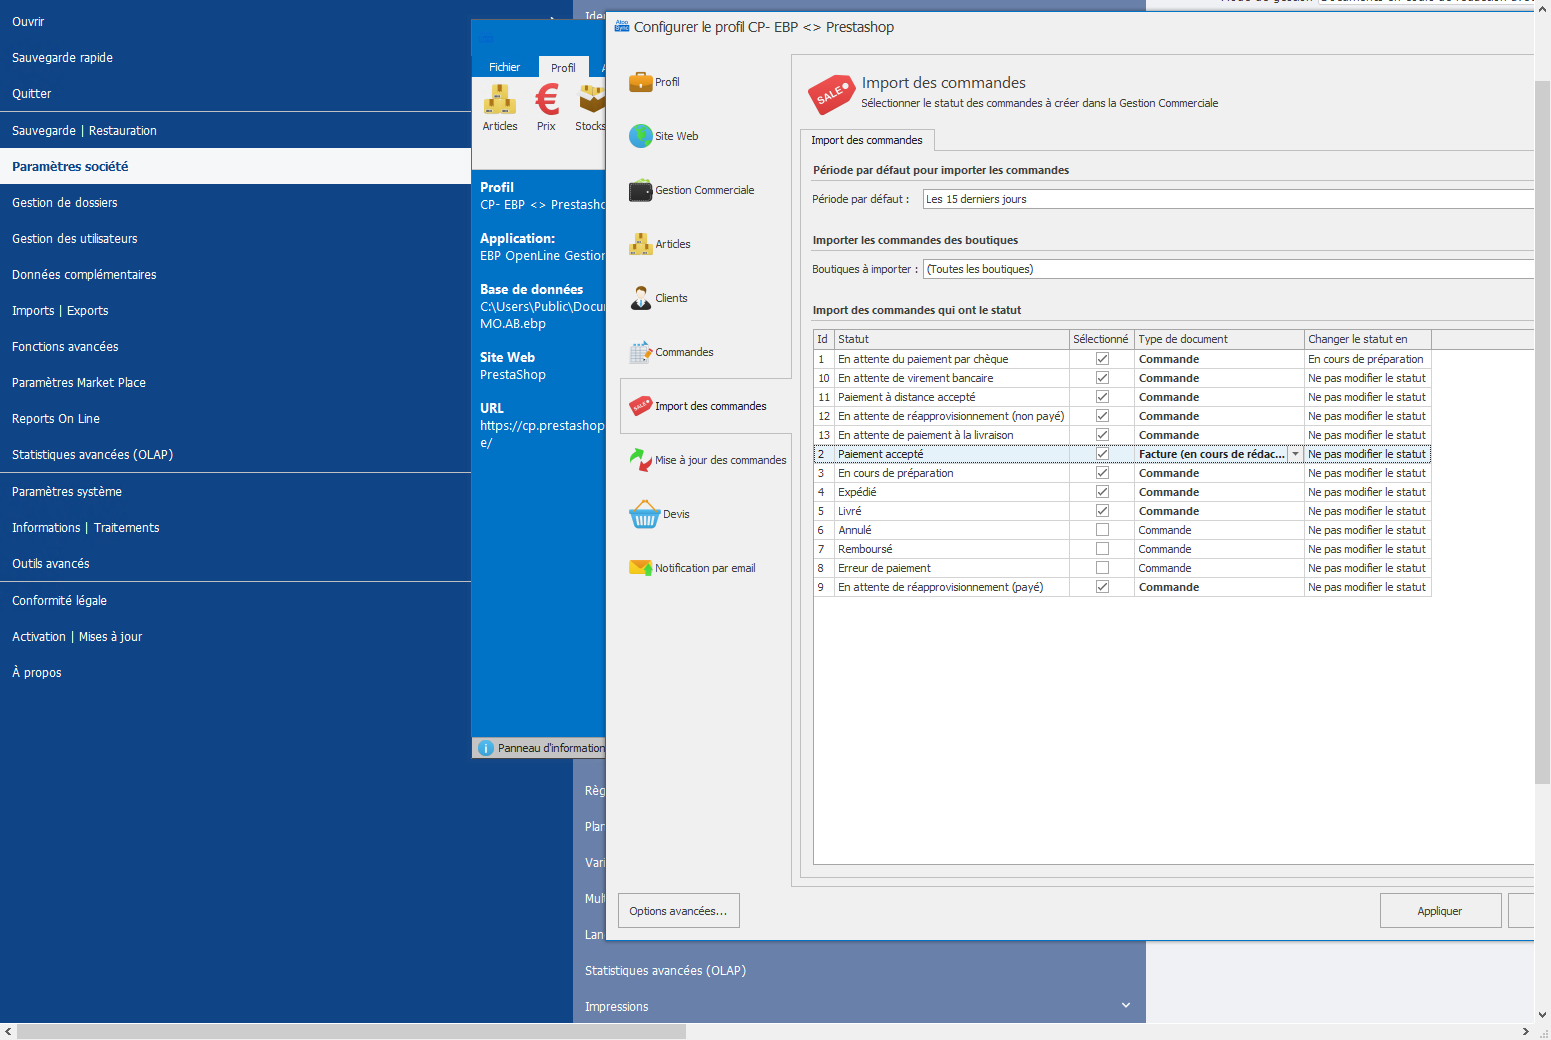
Task: Click the vertical scrollbar thumb on the right edge
Action: point(1543,432)
